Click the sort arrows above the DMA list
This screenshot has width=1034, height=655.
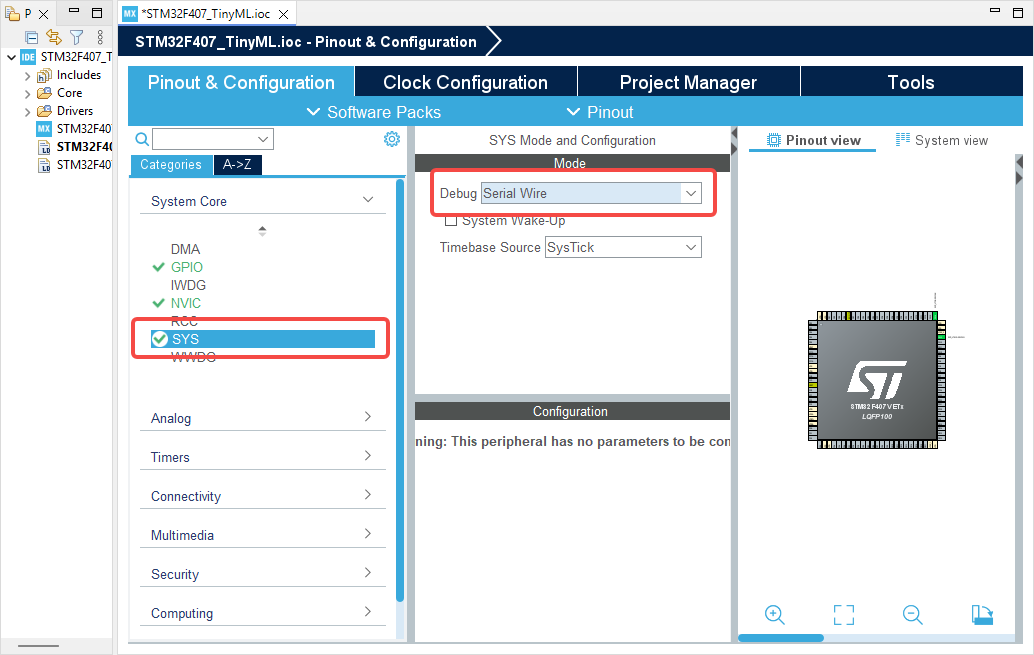click(x=262, y=231)
